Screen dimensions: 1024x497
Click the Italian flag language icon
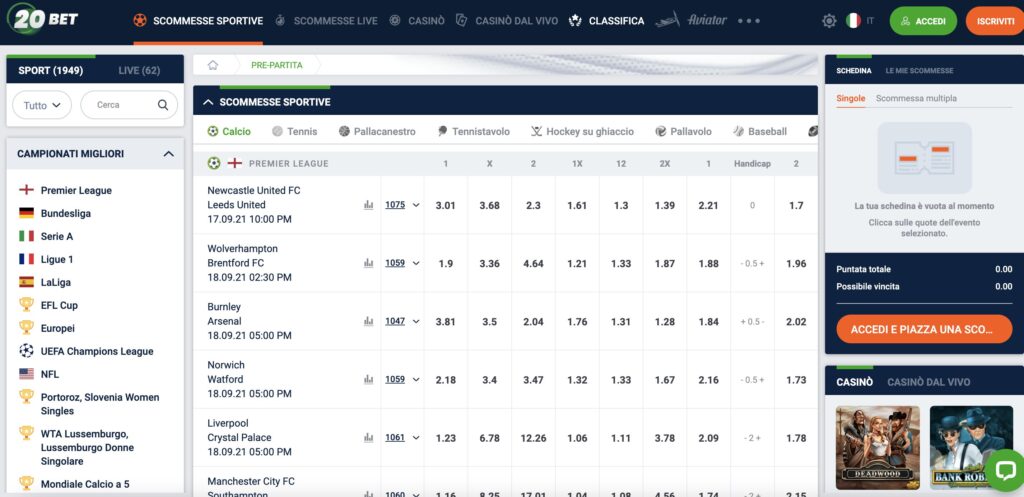point(853,21)
